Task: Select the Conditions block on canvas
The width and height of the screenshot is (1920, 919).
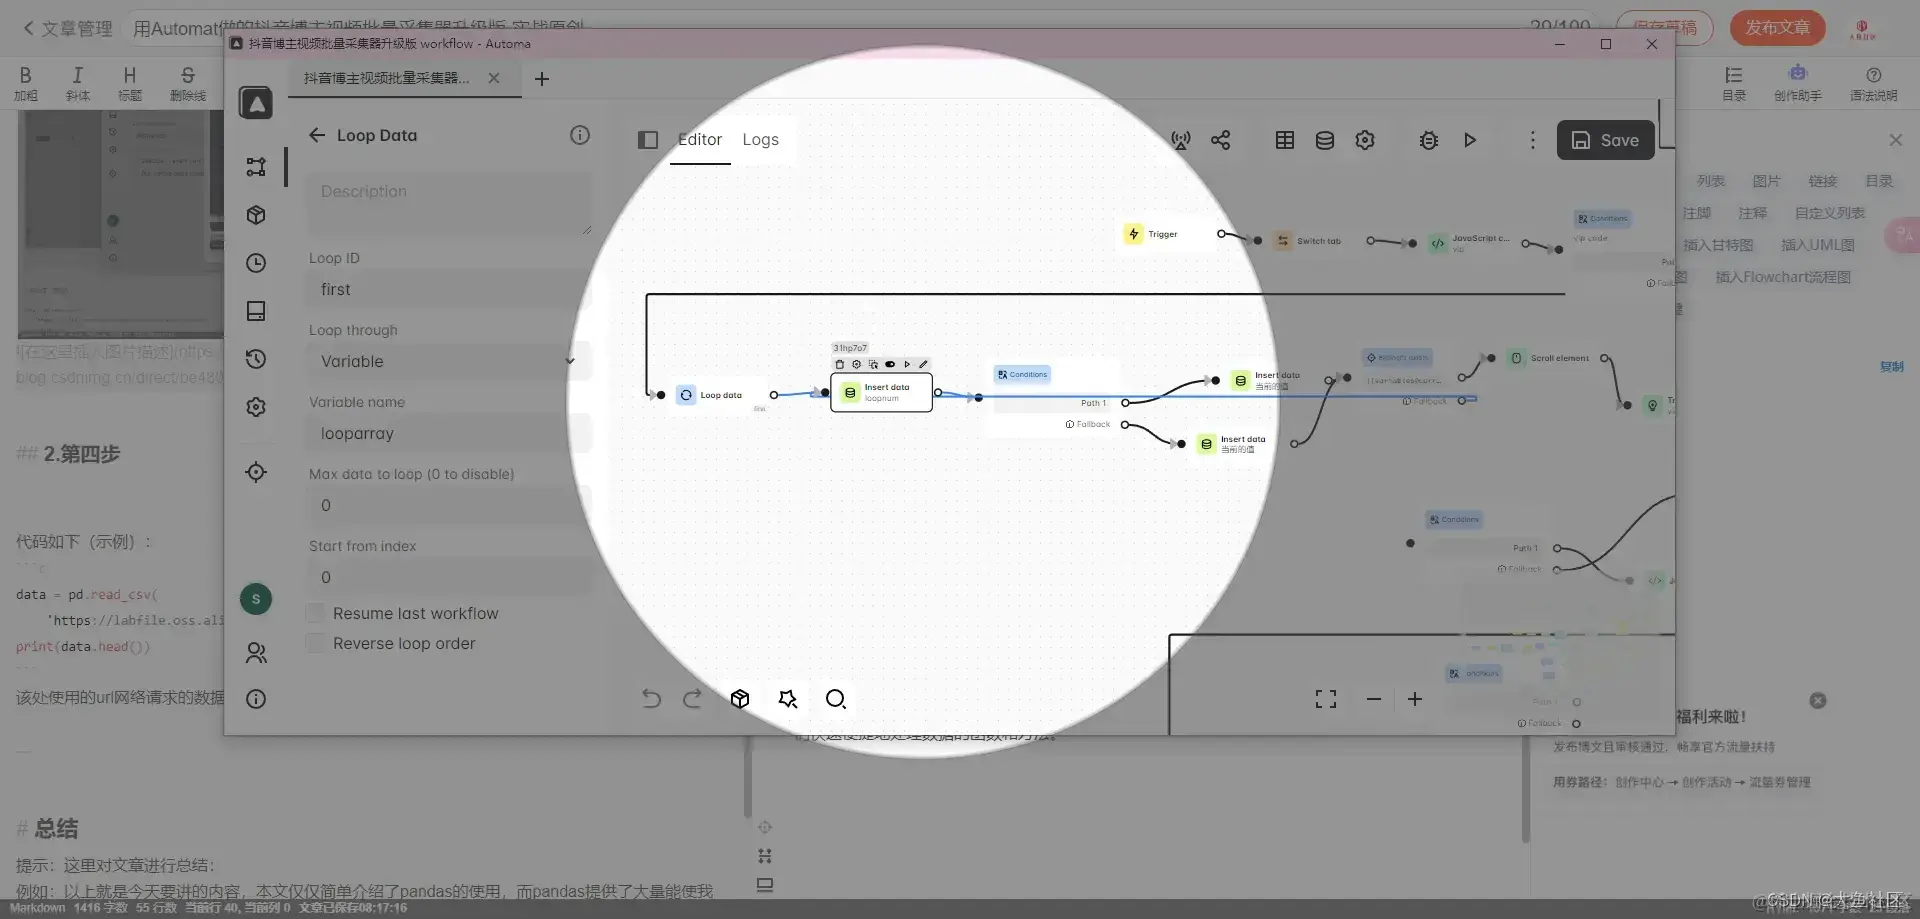Action: tap(1022, 375)
